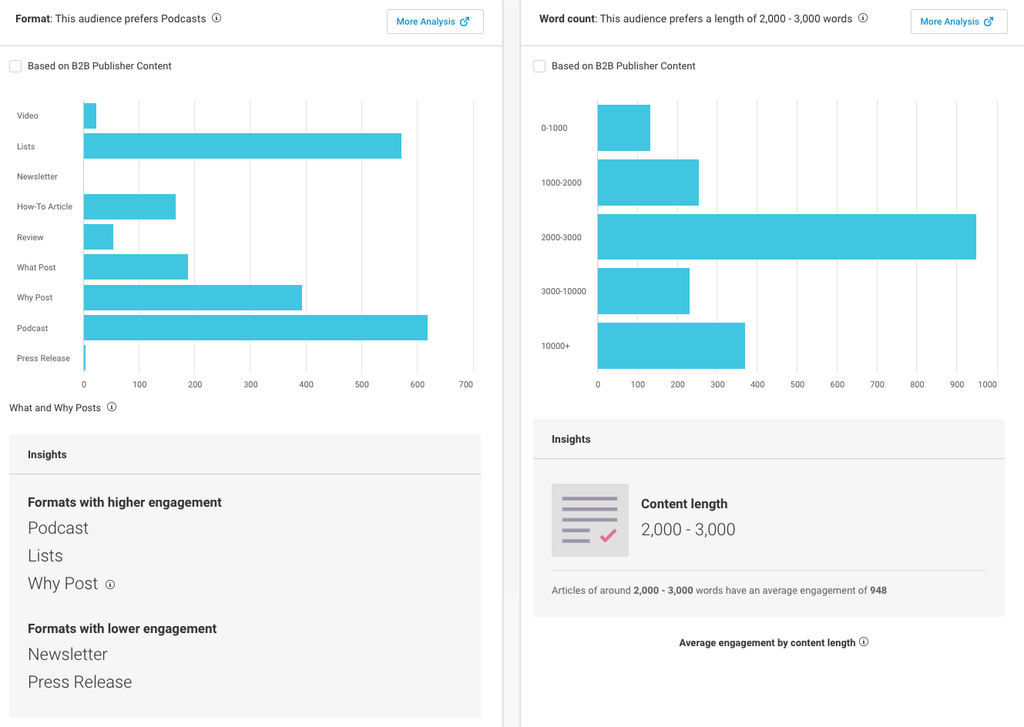Open More Analysis for Format chart
The height and width of the screenshot is (727, 1024).
point(434,22)
